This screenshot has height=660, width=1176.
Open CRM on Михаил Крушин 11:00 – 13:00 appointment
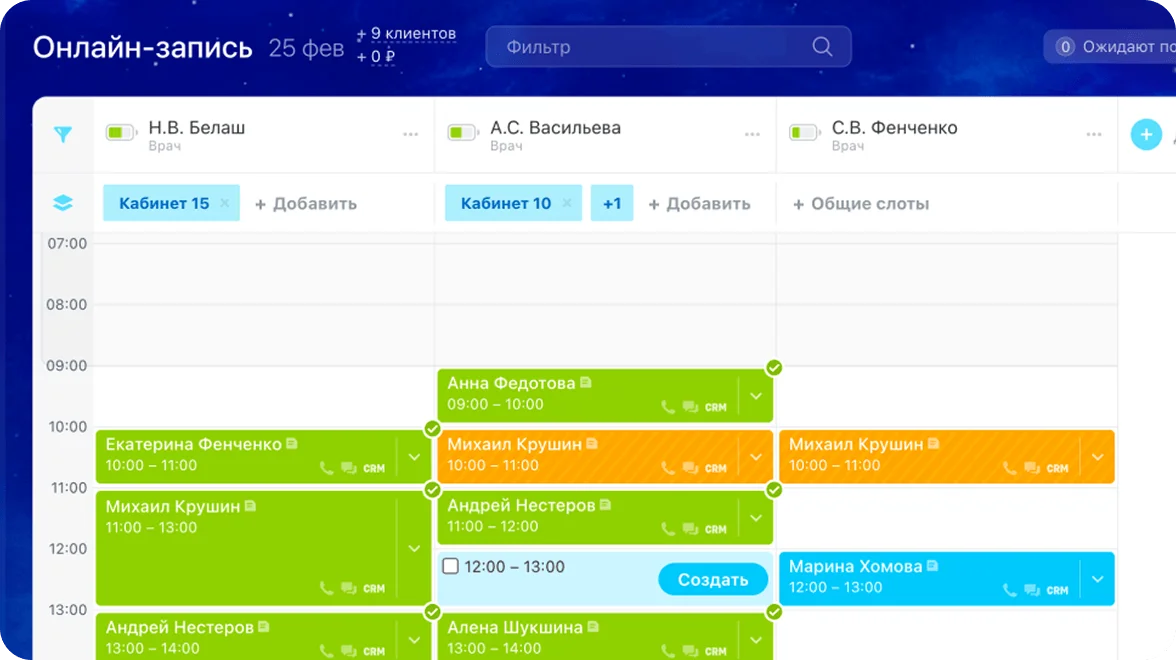click(x=374, y=589)
